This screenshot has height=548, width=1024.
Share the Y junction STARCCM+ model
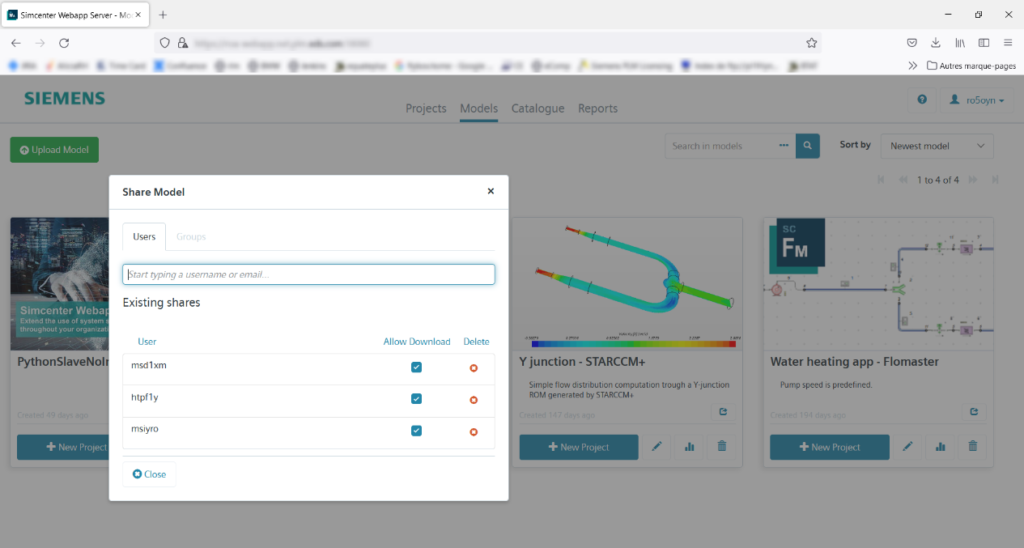723,411
